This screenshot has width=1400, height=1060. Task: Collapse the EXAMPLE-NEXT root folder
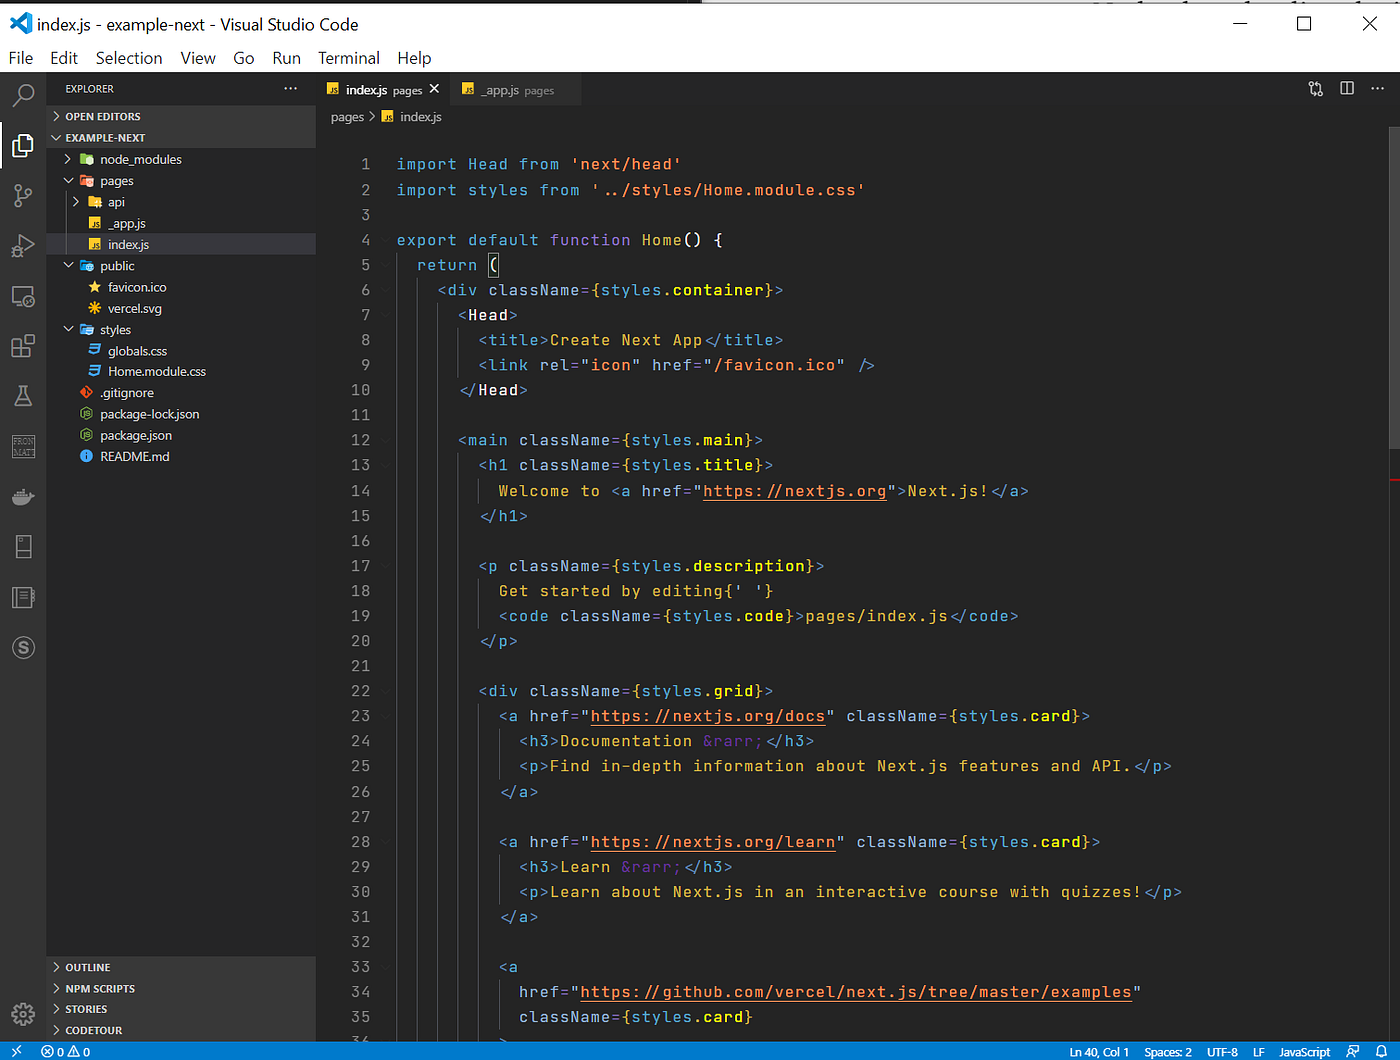181,138
